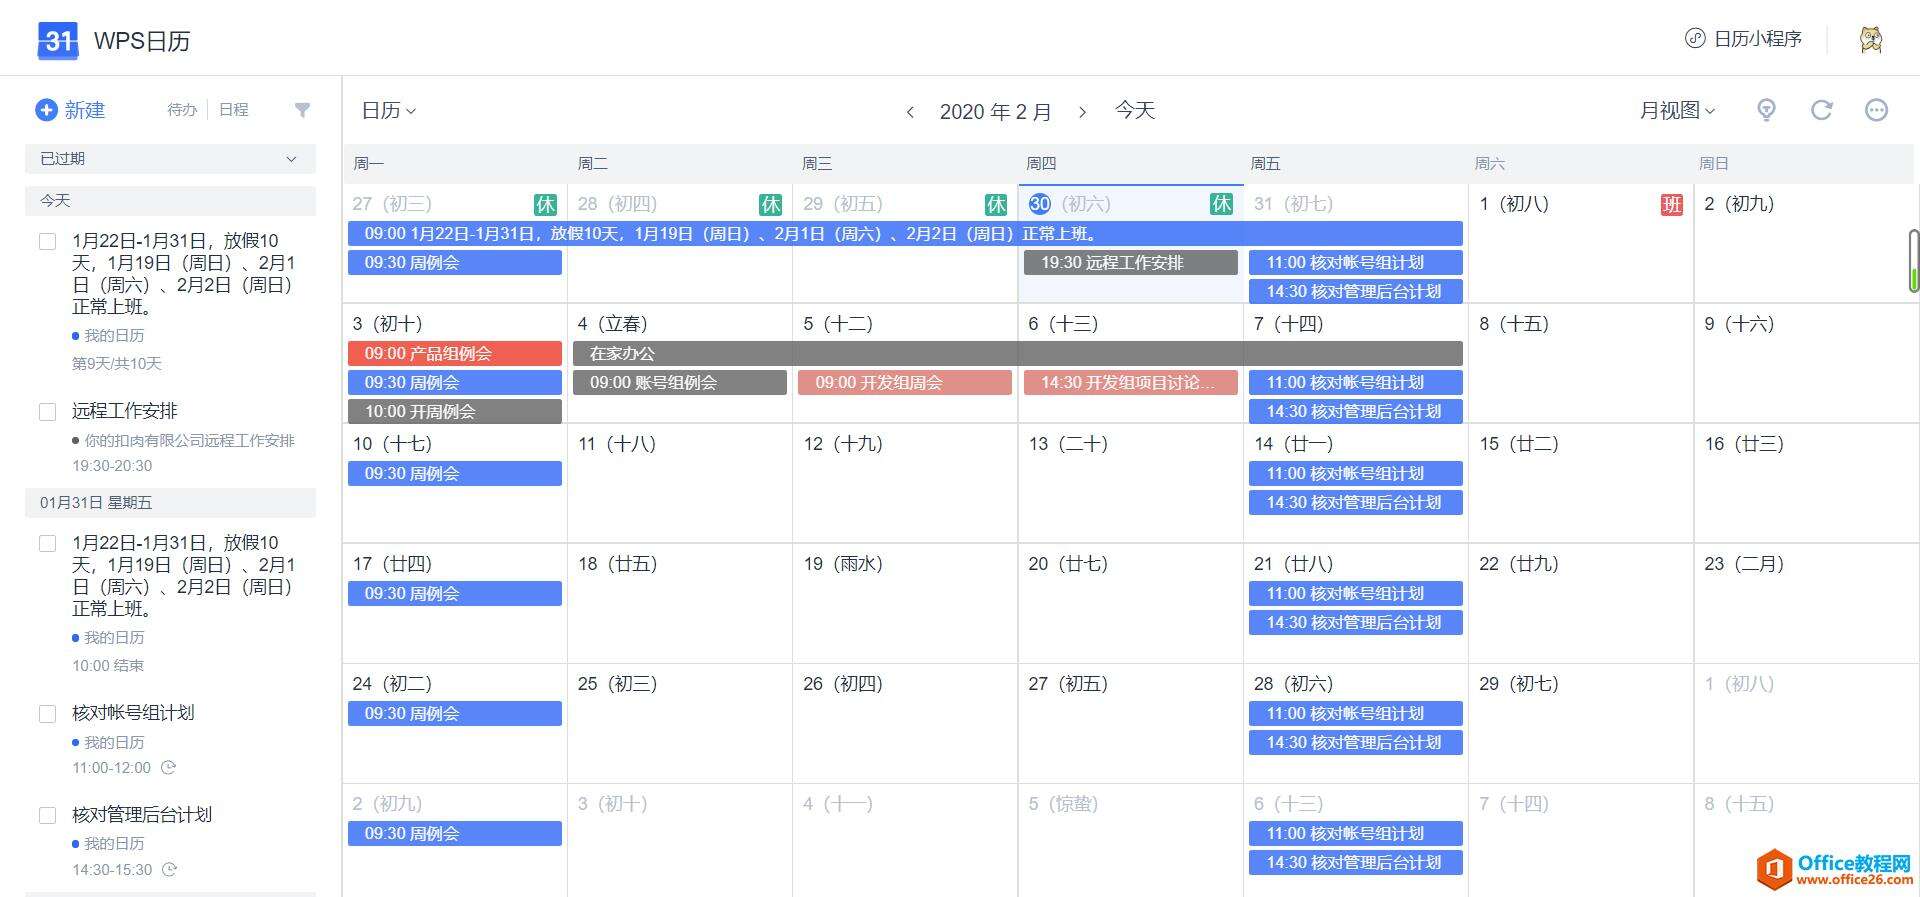Switch to the 待办 tab

click(182, 110)
